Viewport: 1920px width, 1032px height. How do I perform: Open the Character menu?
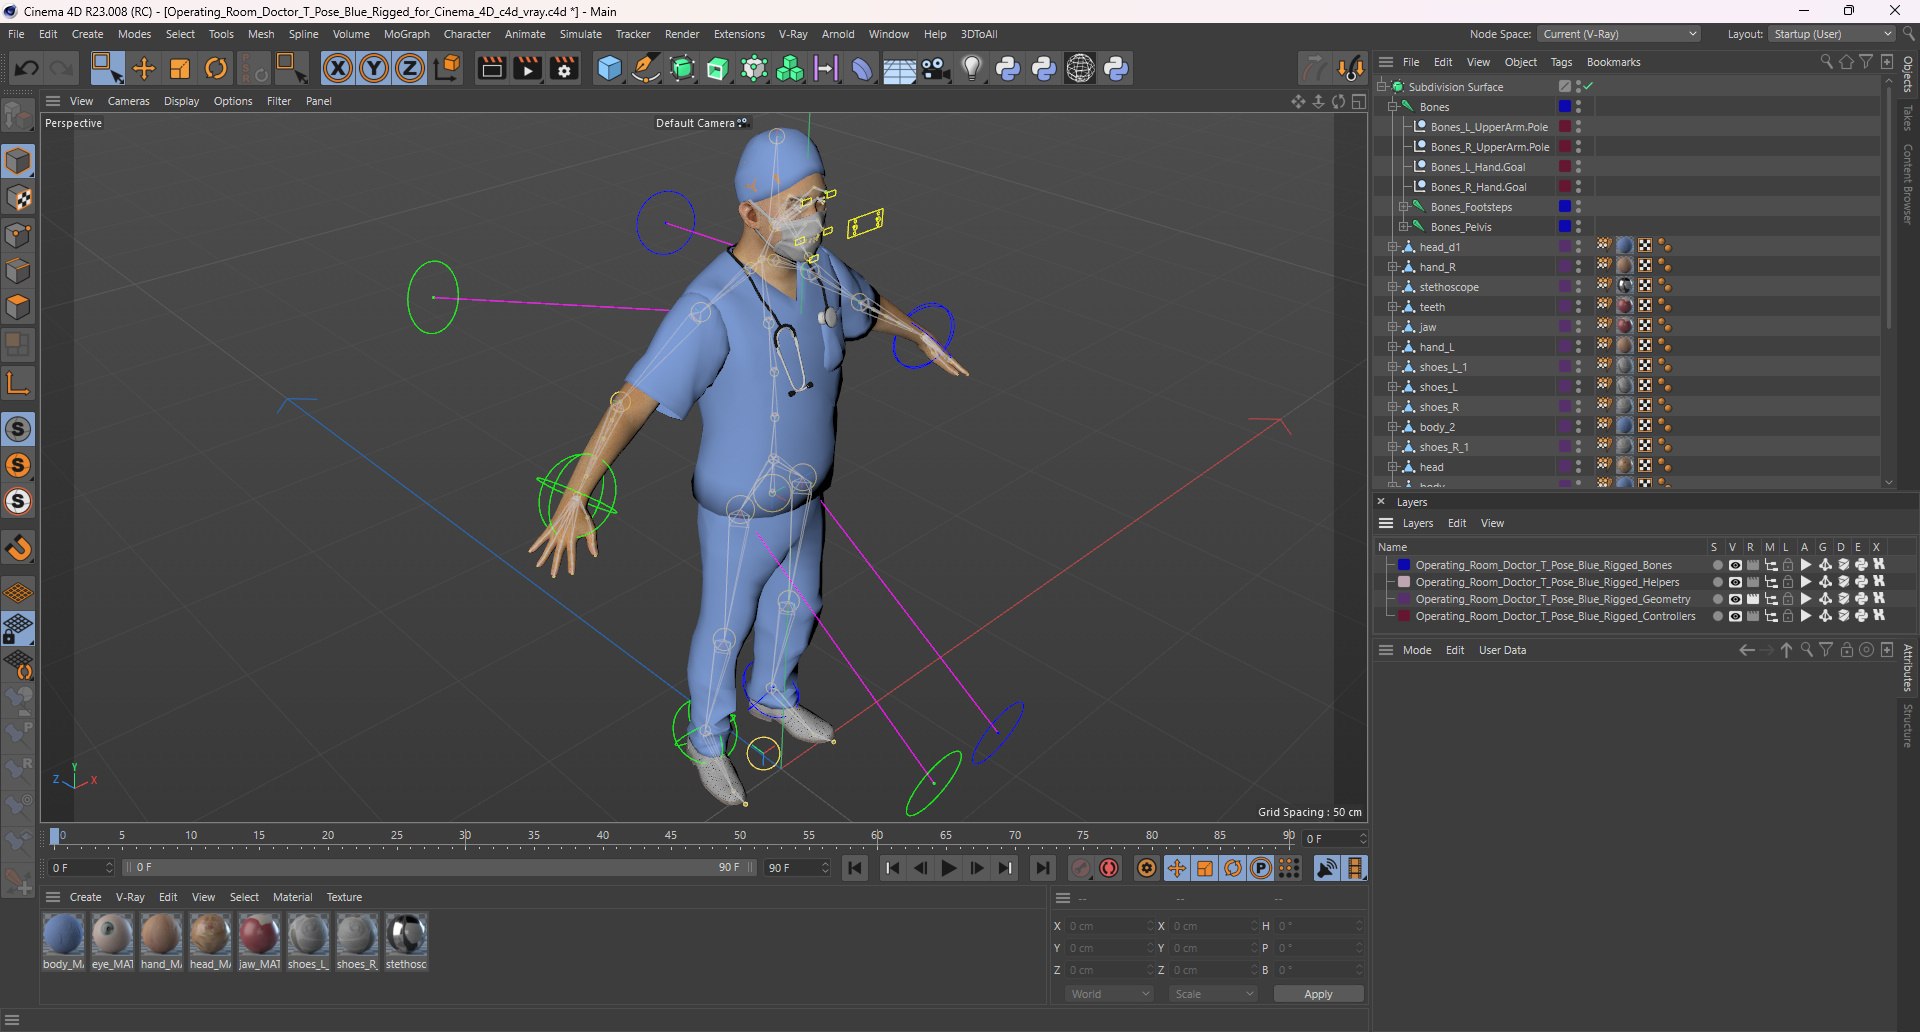(x=467, y=34)
